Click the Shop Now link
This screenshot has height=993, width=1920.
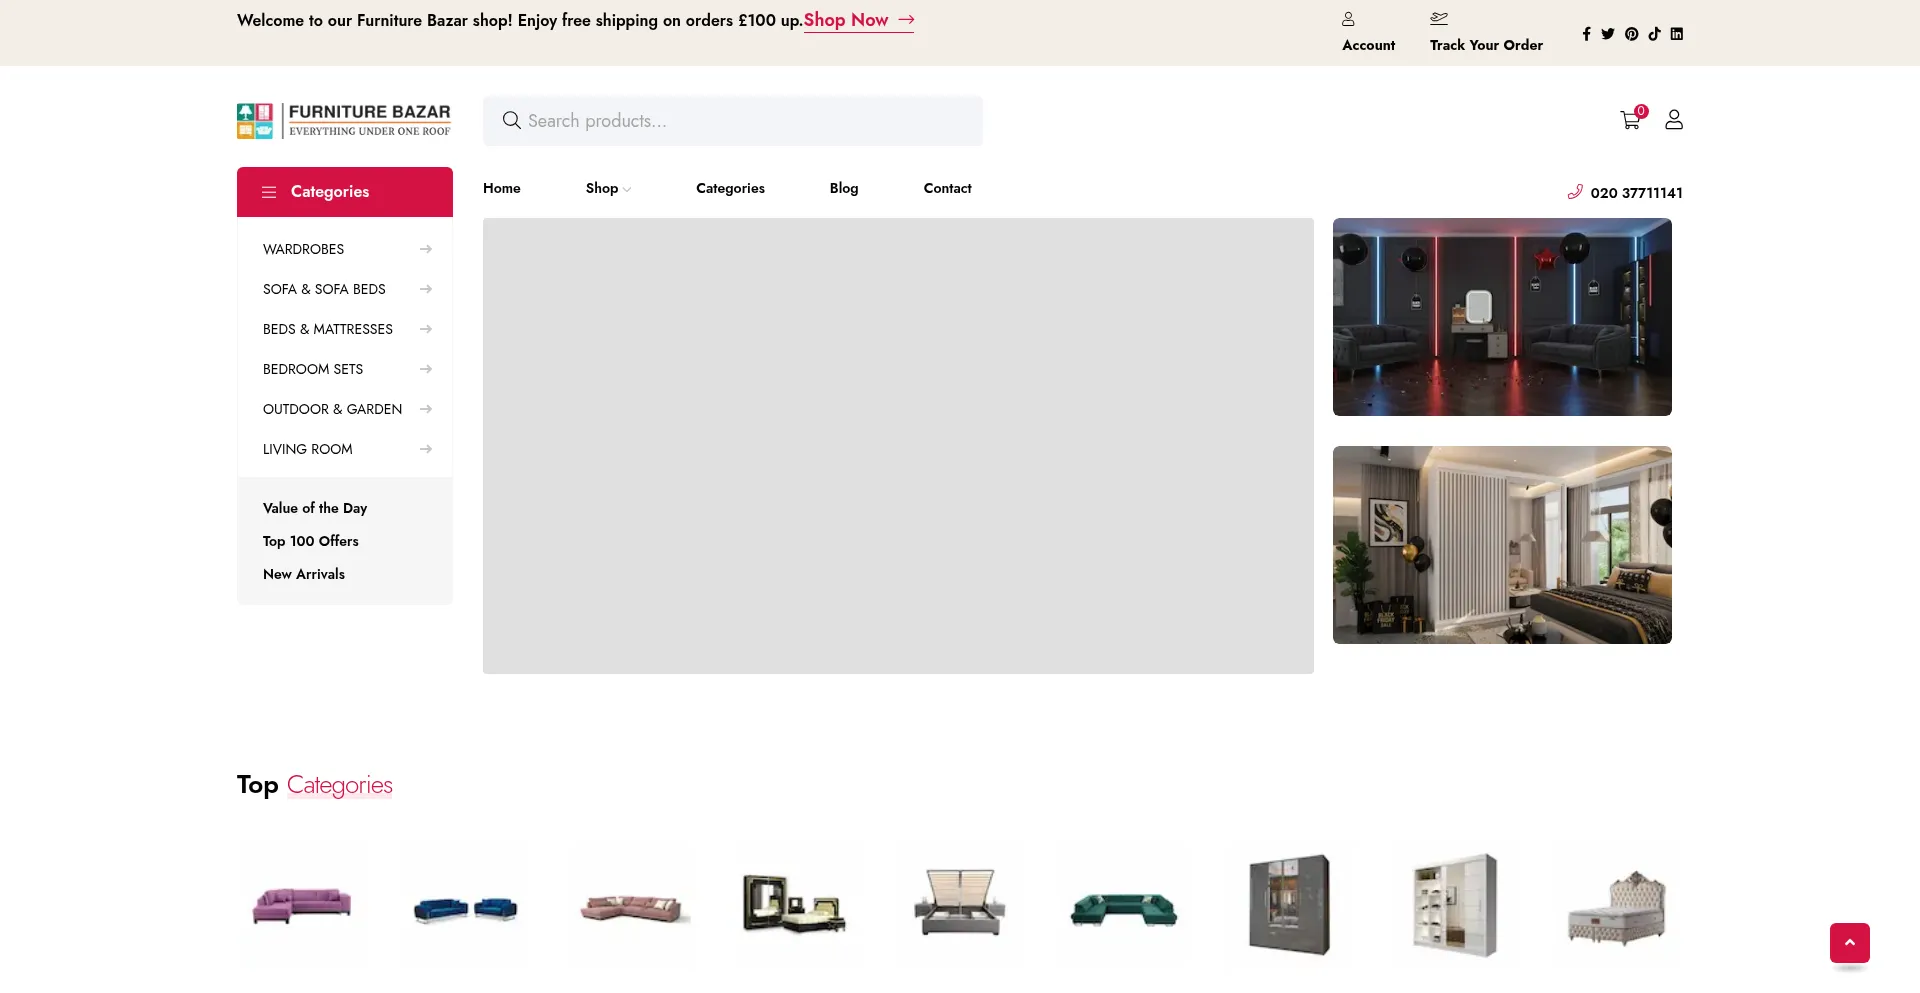[x=858, y=20]
